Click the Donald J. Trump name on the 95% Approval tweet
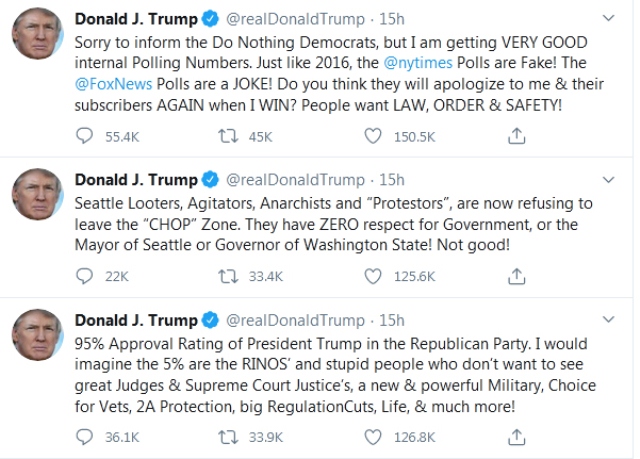 (136, 320)
